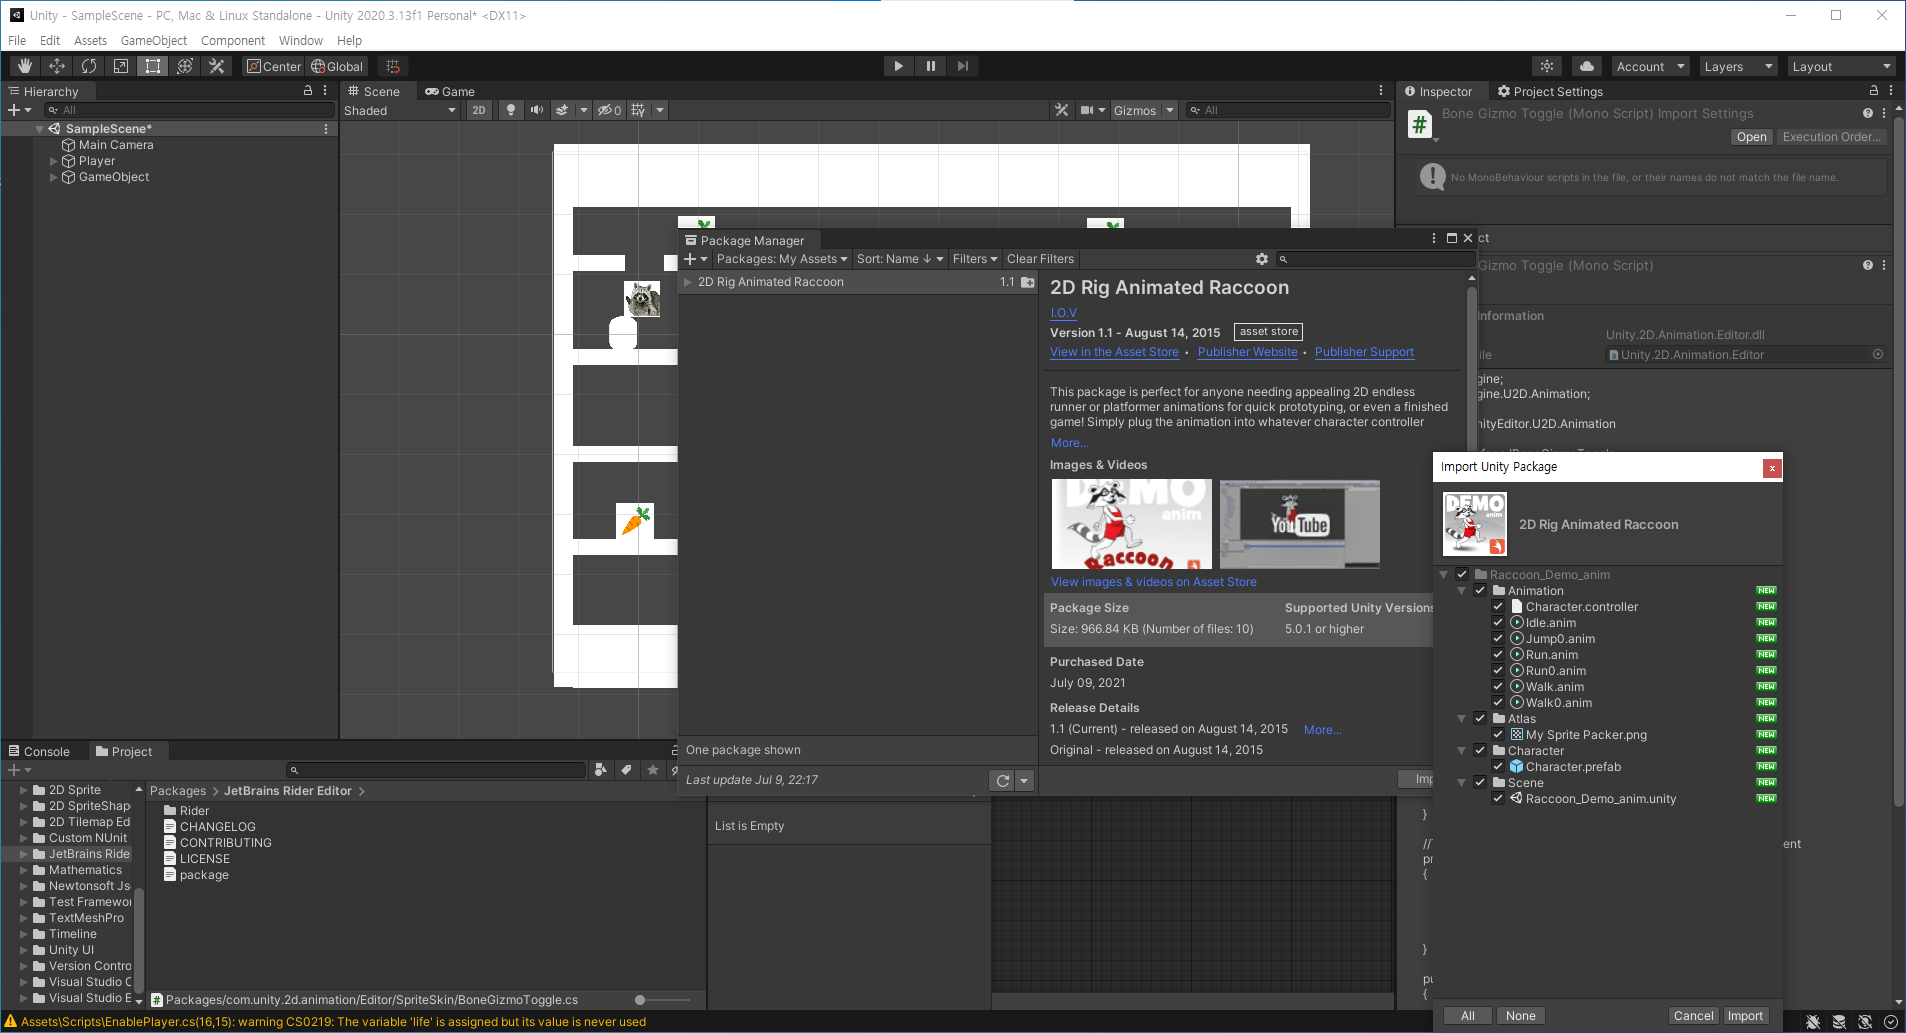
Task: Toggle scene lighting bulb icon
Action: tap(511, 110)
